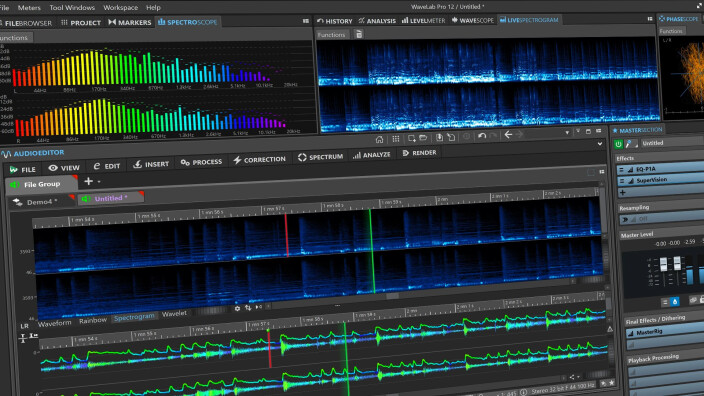Screen dimensions: 704x396
Task: Switch to the Wavescope tab
Action: coord(472,20)
